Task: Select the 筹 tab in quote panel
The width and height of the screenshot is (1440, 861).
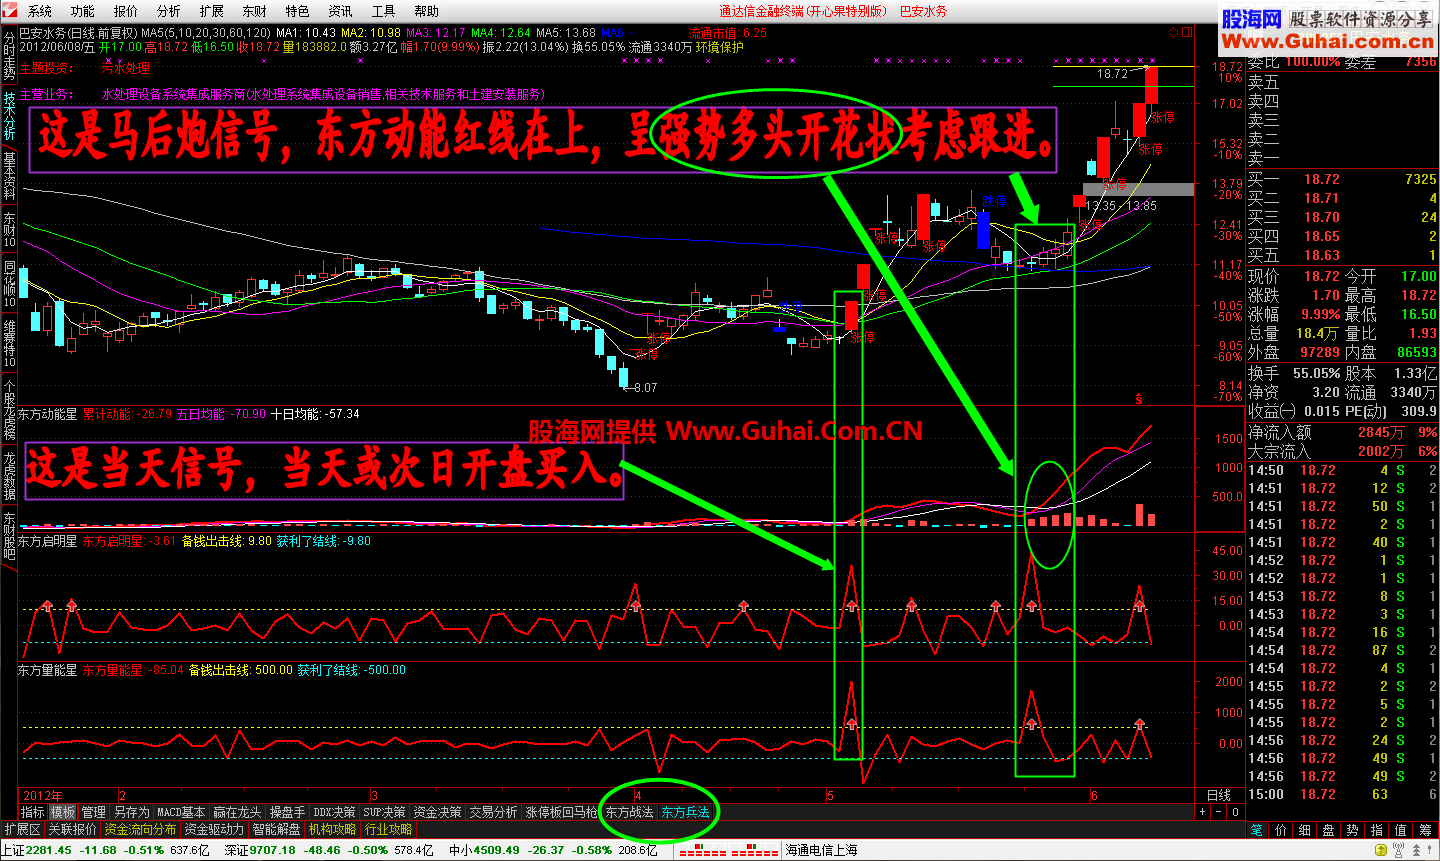Action: coord(1425,830)
